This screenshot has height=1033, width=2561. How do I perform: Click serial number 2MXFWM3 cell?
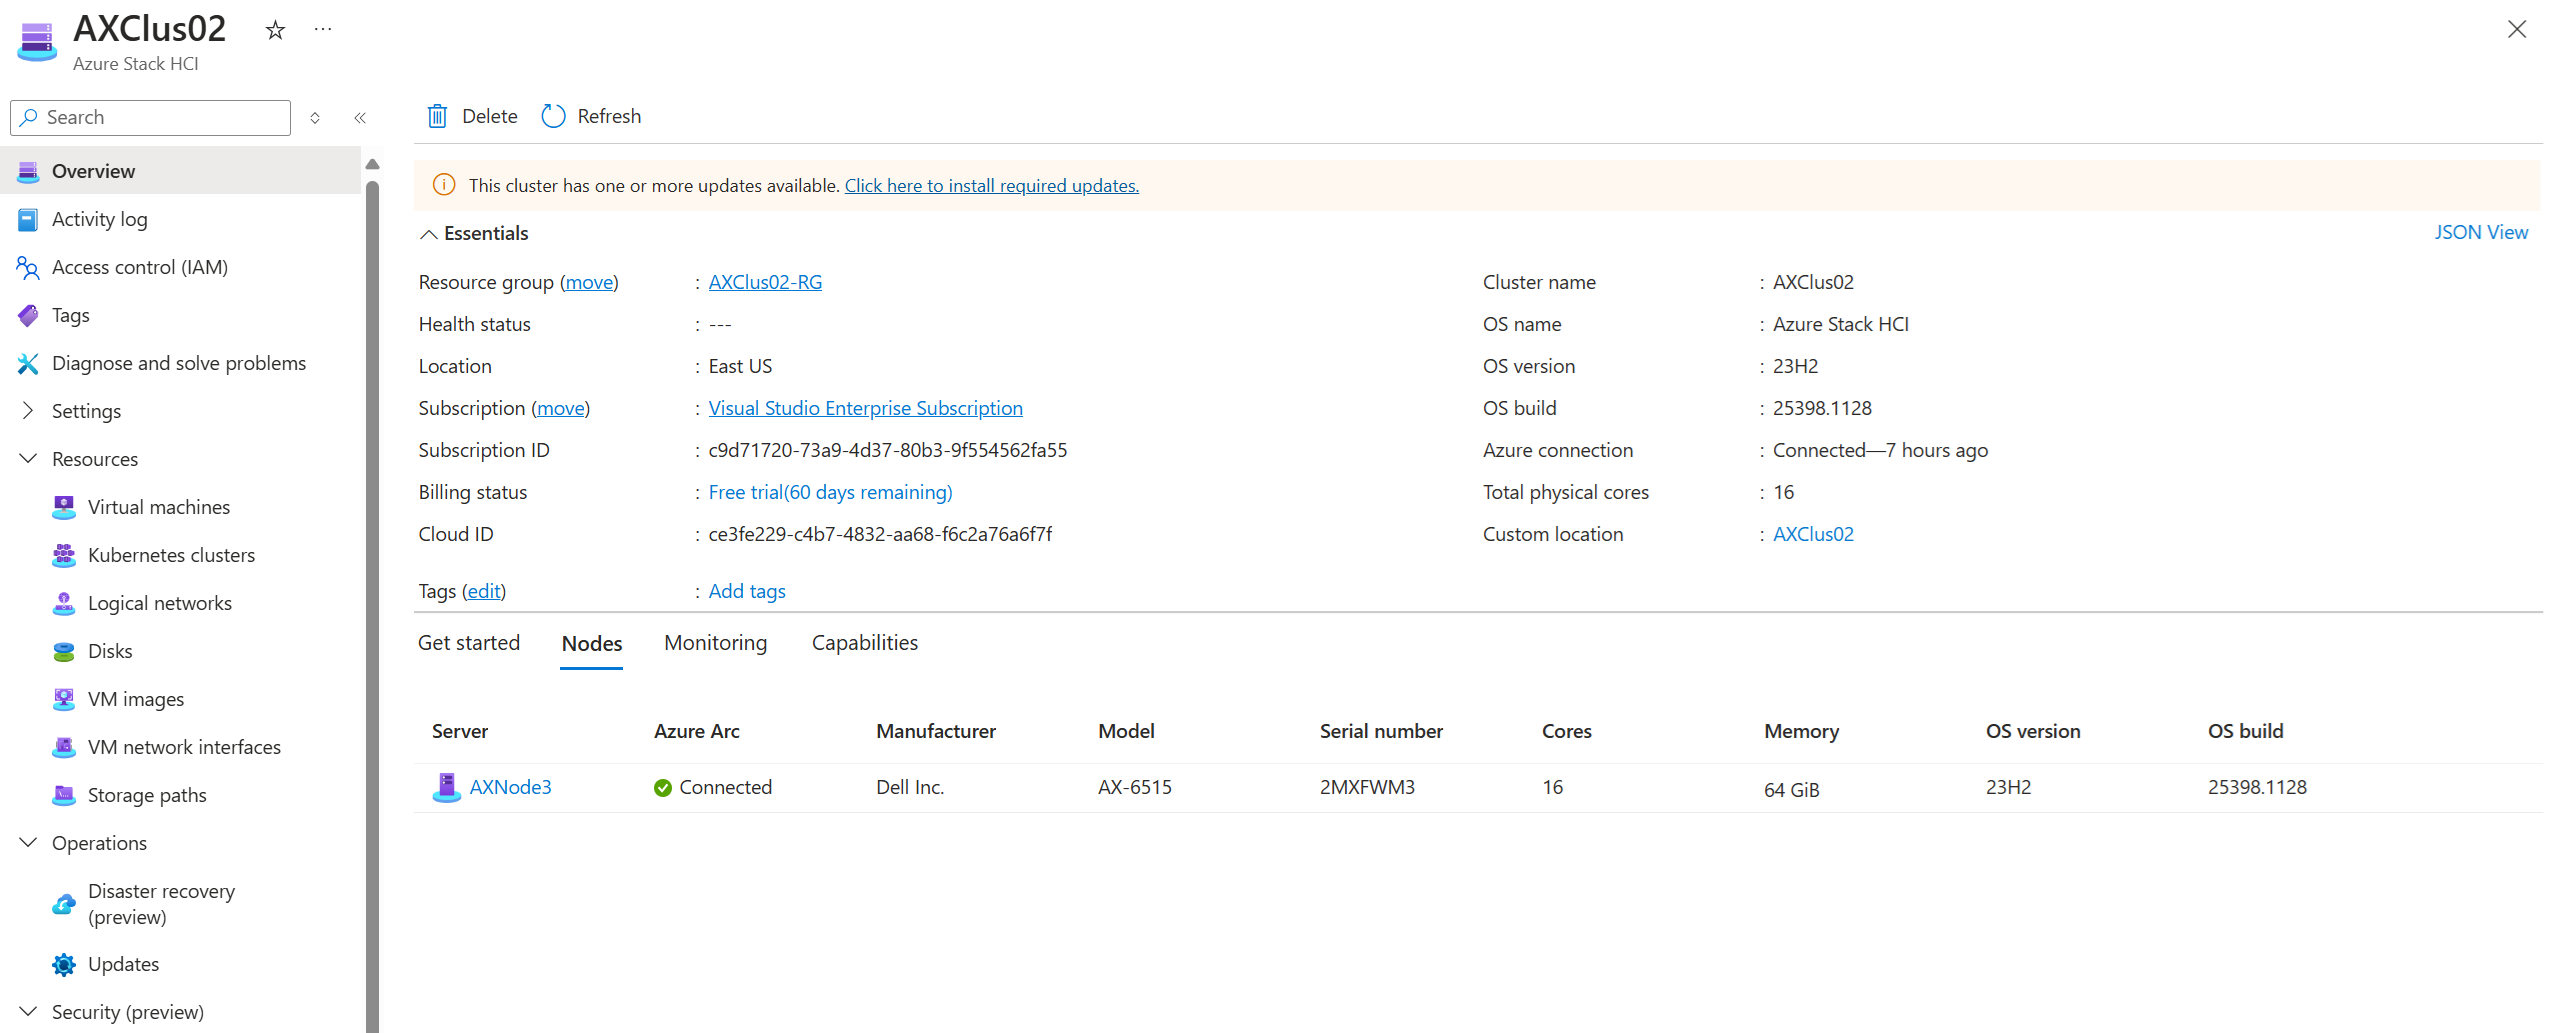click(x=1367, y=787)
